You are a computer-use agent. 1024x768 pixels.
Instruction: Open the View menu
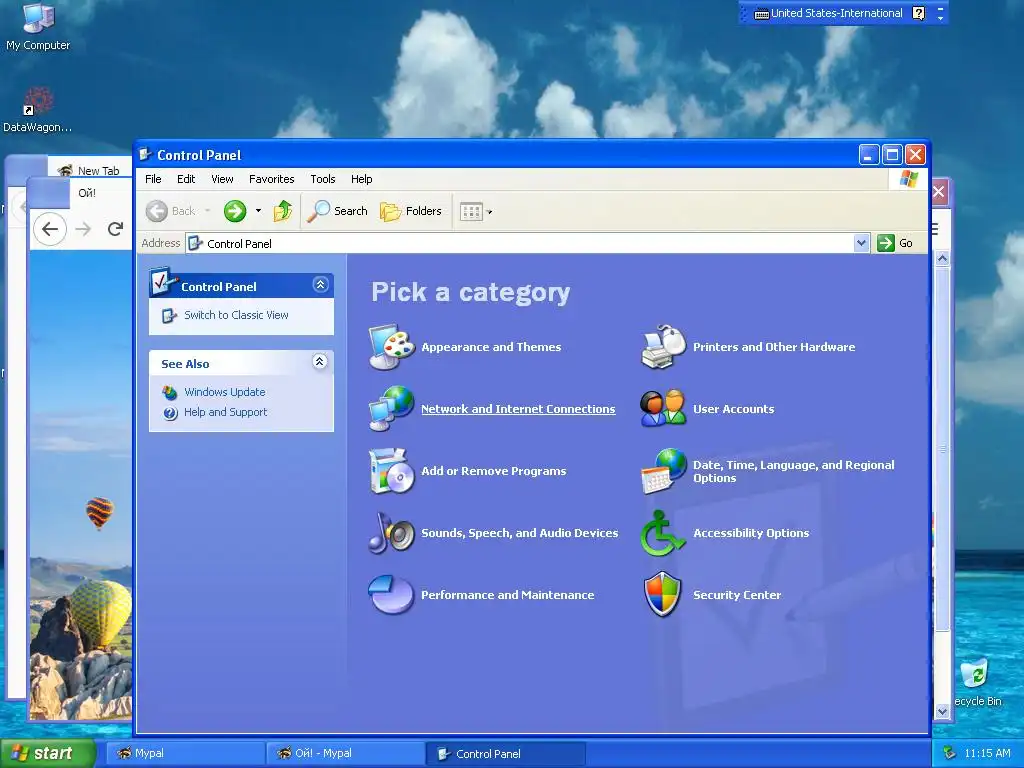[222, 179]
